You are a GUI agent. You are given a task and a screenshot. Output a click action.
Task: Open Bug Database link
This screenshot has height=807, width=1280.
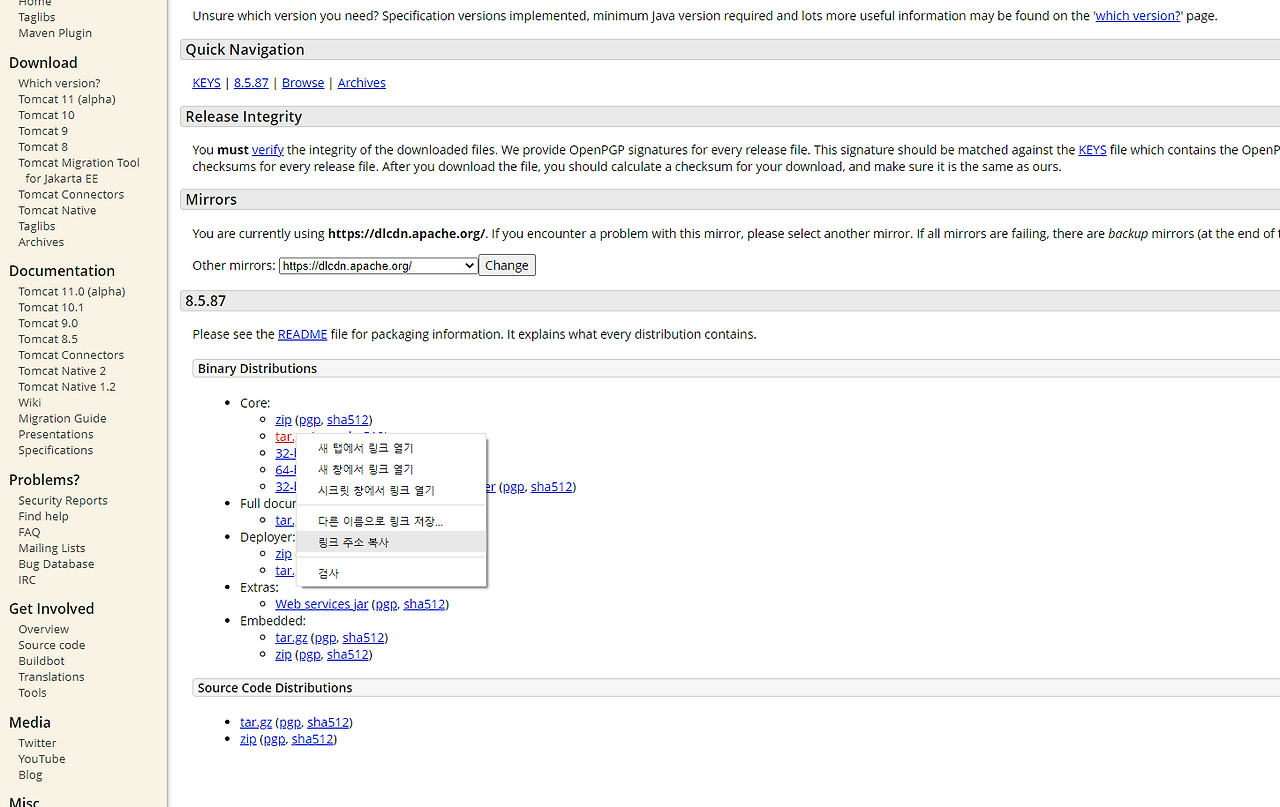tap(56, 565)
